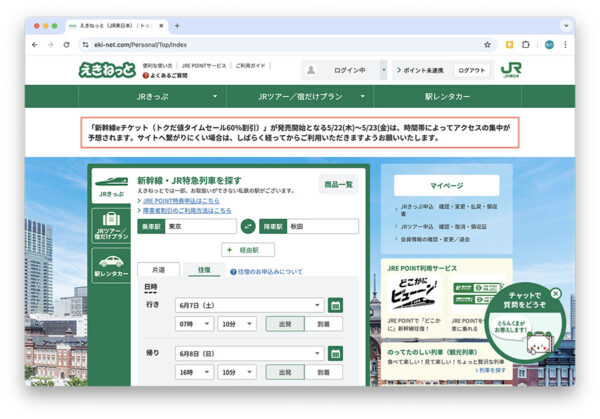
Task: Bookmark this page with the star icon
Action: tap(487, 45)
